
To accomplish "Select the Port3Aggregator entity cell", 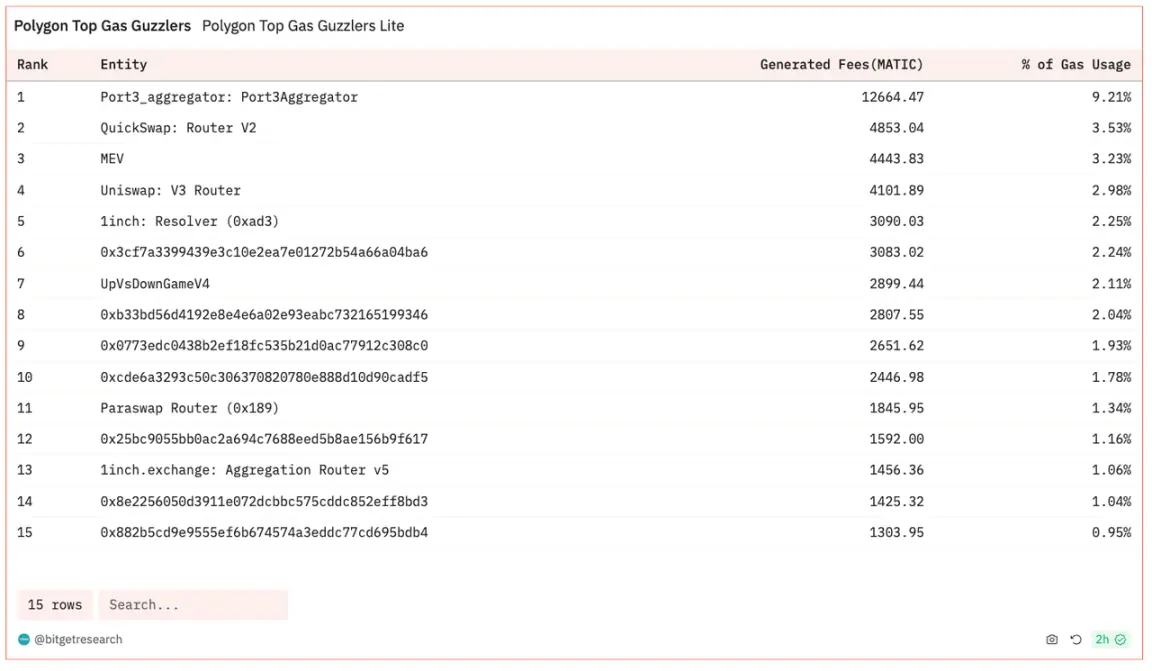I will click(x=229, y=97).
